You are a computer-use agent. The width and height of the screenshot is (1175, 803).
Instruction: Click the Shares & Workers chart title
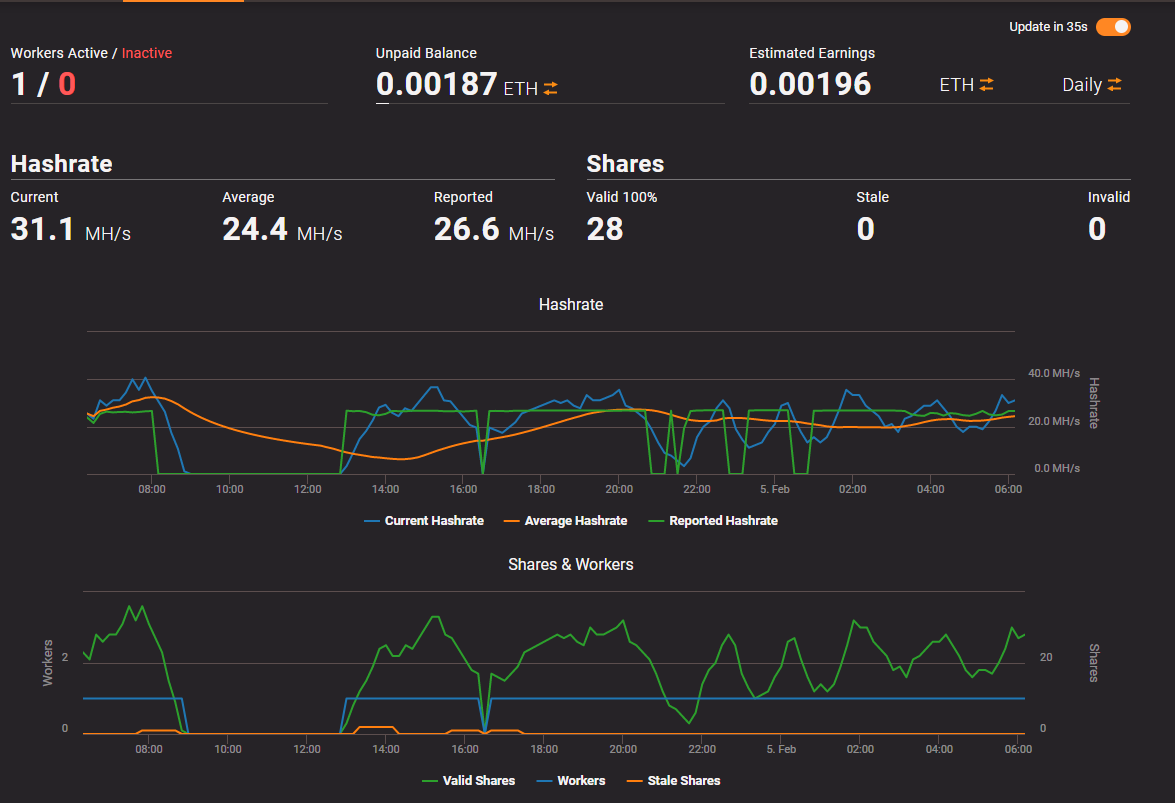[x=571, y=565]
